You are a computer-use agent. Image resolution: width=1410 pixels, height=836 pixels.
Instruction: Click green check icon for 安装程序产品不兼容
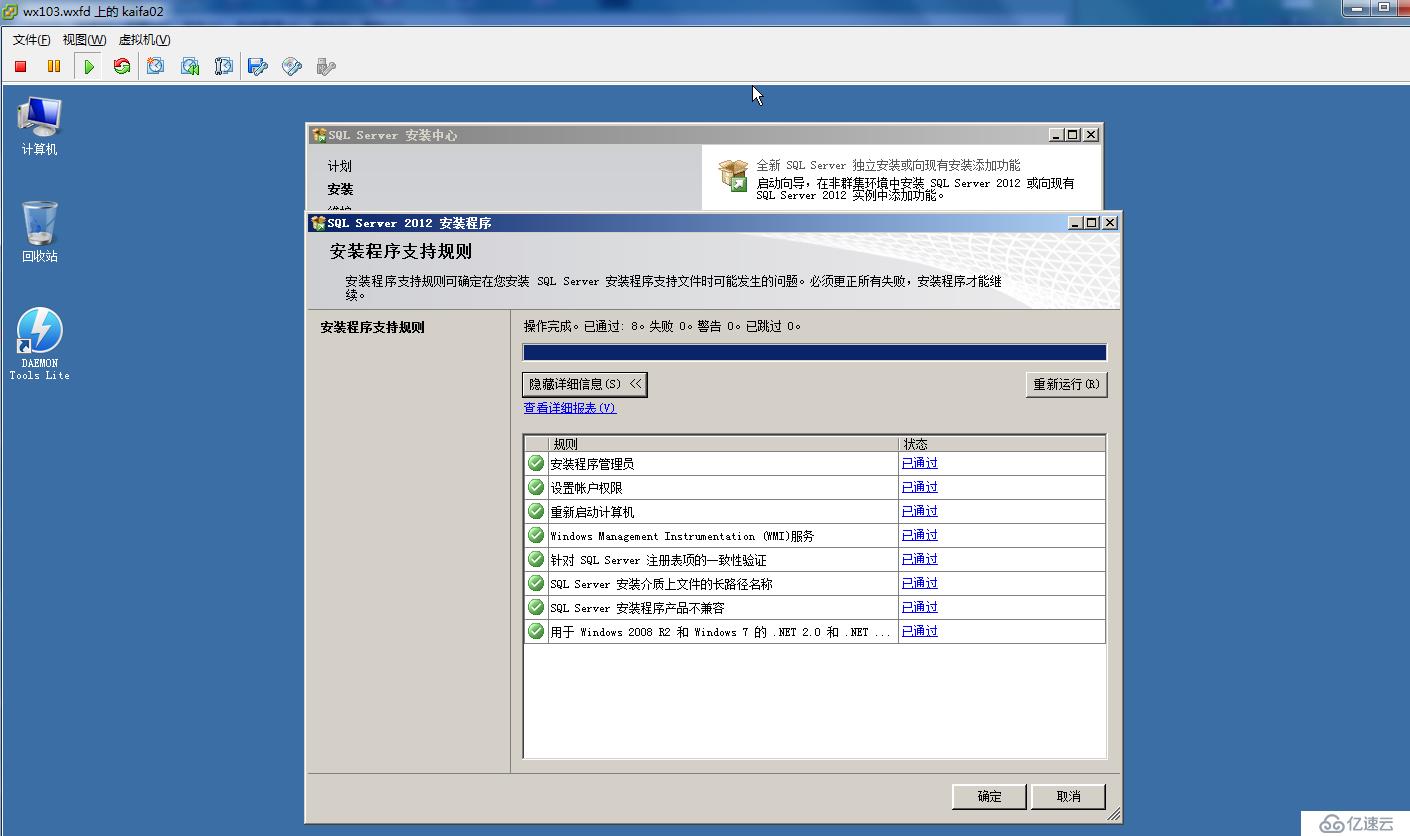click(536, 607)
